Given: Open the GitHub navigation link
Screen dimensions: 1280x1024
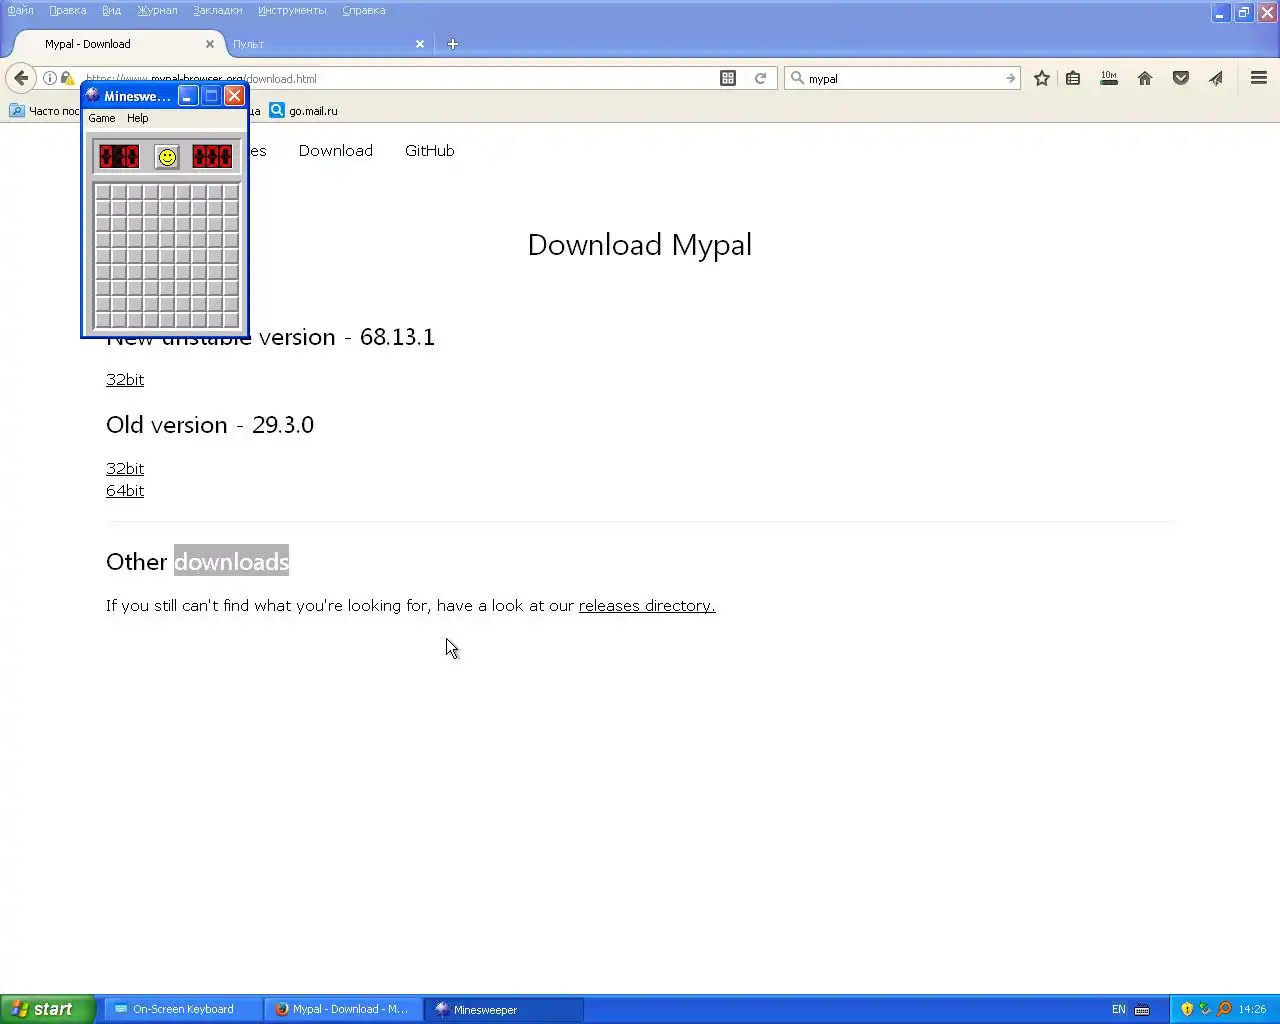Looking at the screenshot, I should [430, 151].
